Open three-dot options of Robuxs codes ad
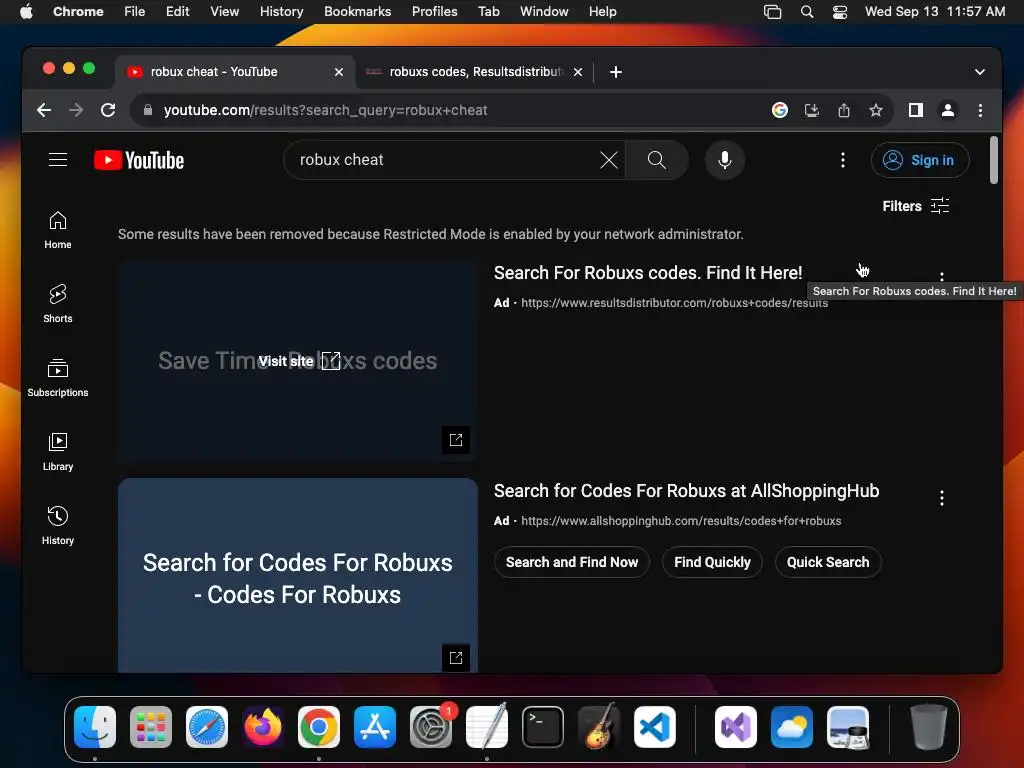1024x768 pixels. [942, 276]
